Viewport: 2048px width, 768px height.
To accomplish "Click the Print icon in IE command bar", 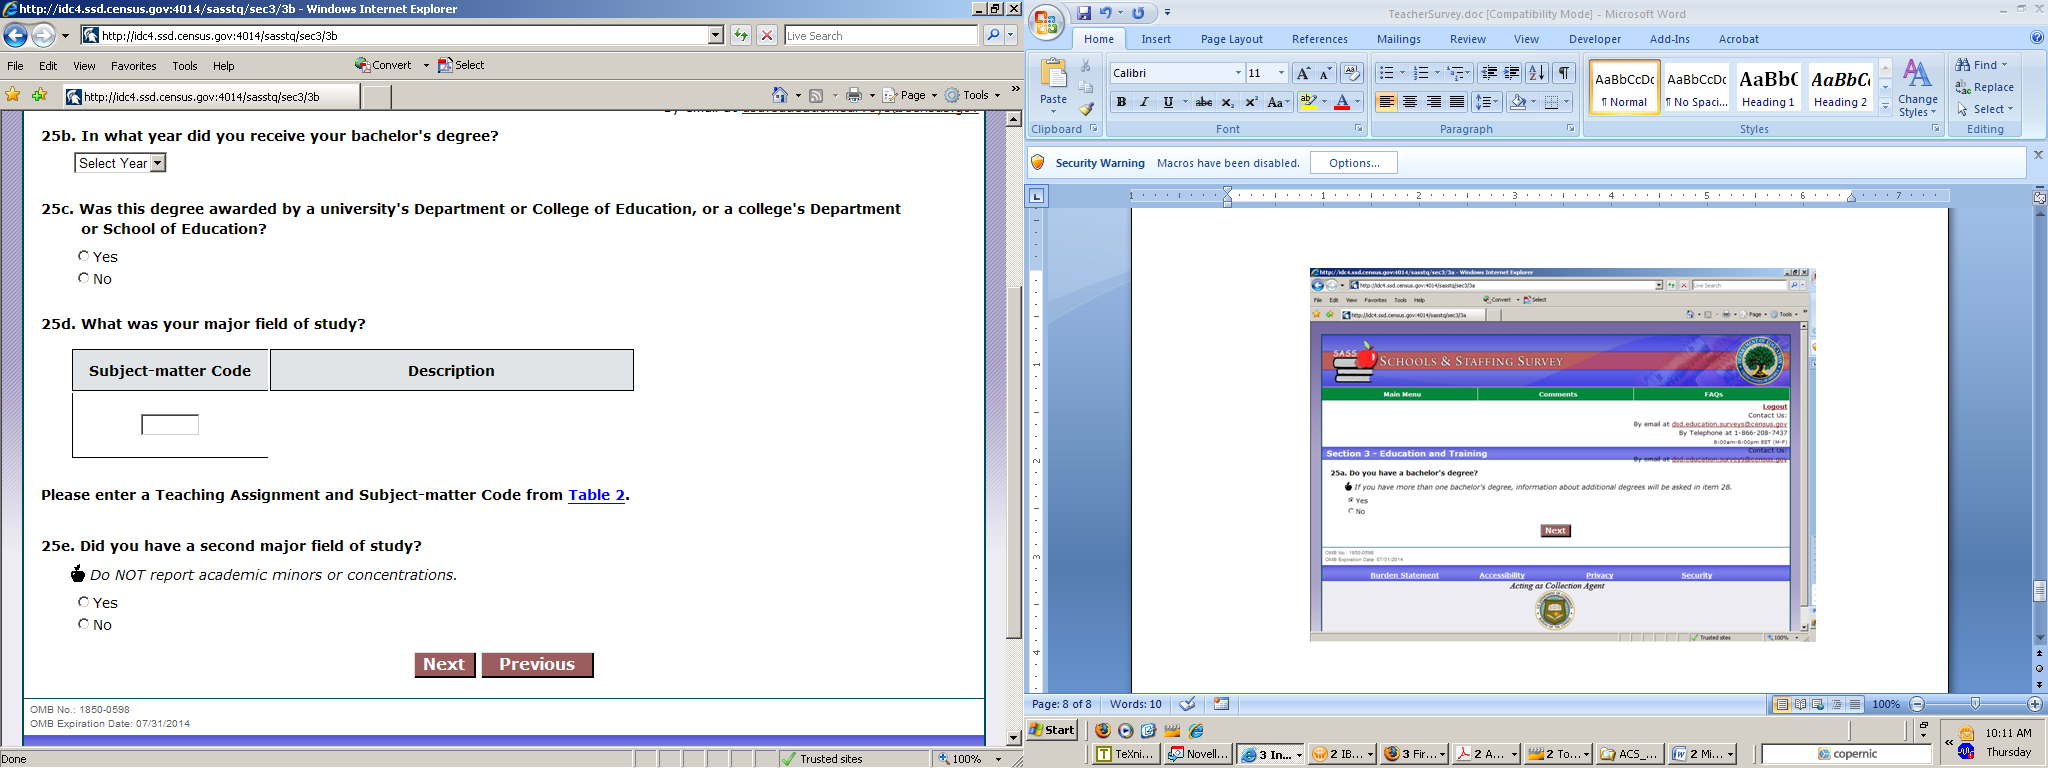I will coord(854,95).
